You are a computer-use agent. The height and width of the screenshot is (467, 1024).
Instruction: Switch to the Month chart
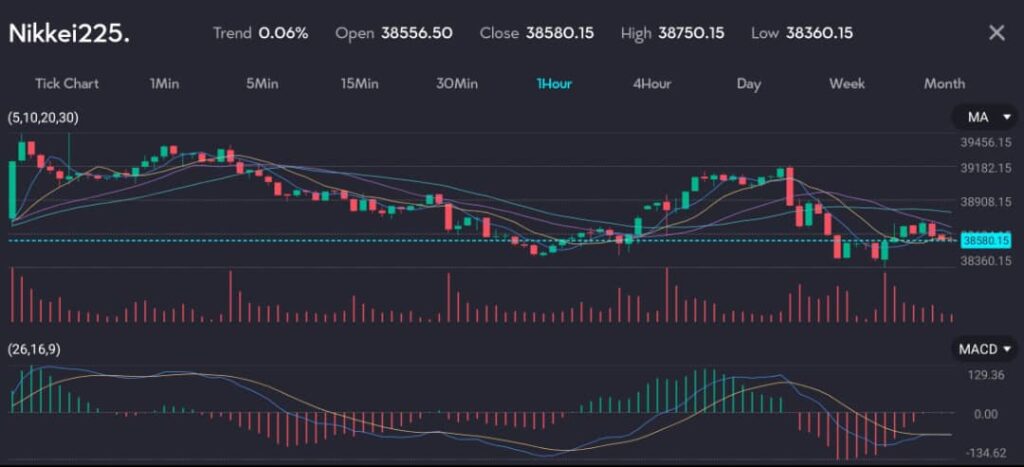click(x=944, y=83)
